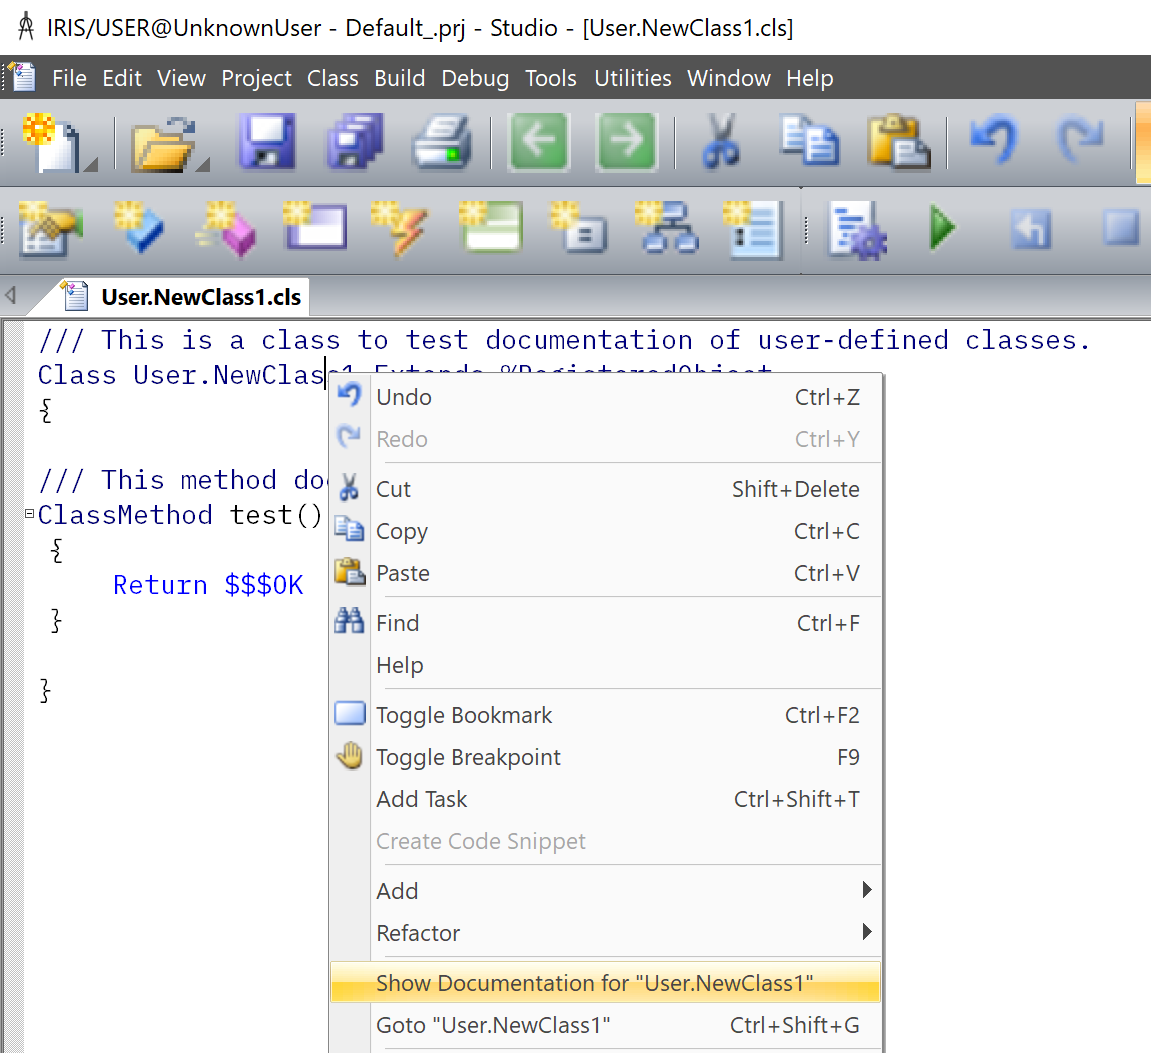This screenshot has height=1053, width=1151.
Task: Click the Compile icon with gear
Action: point(856,230)
